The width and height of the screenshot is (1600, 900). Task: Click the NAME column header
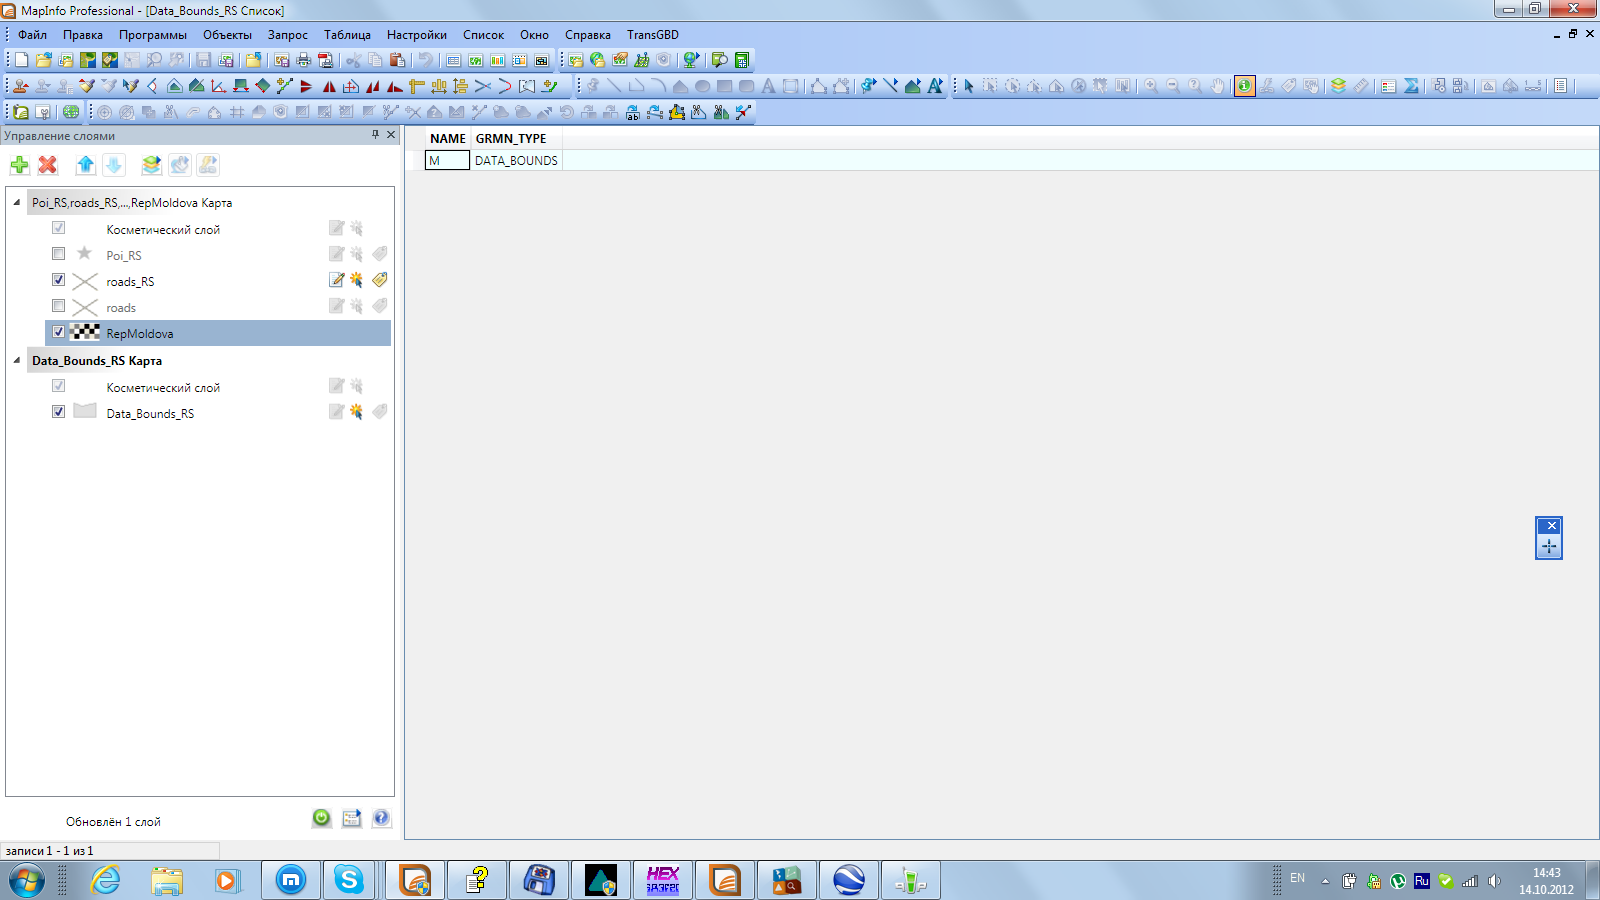pos(447,139)
